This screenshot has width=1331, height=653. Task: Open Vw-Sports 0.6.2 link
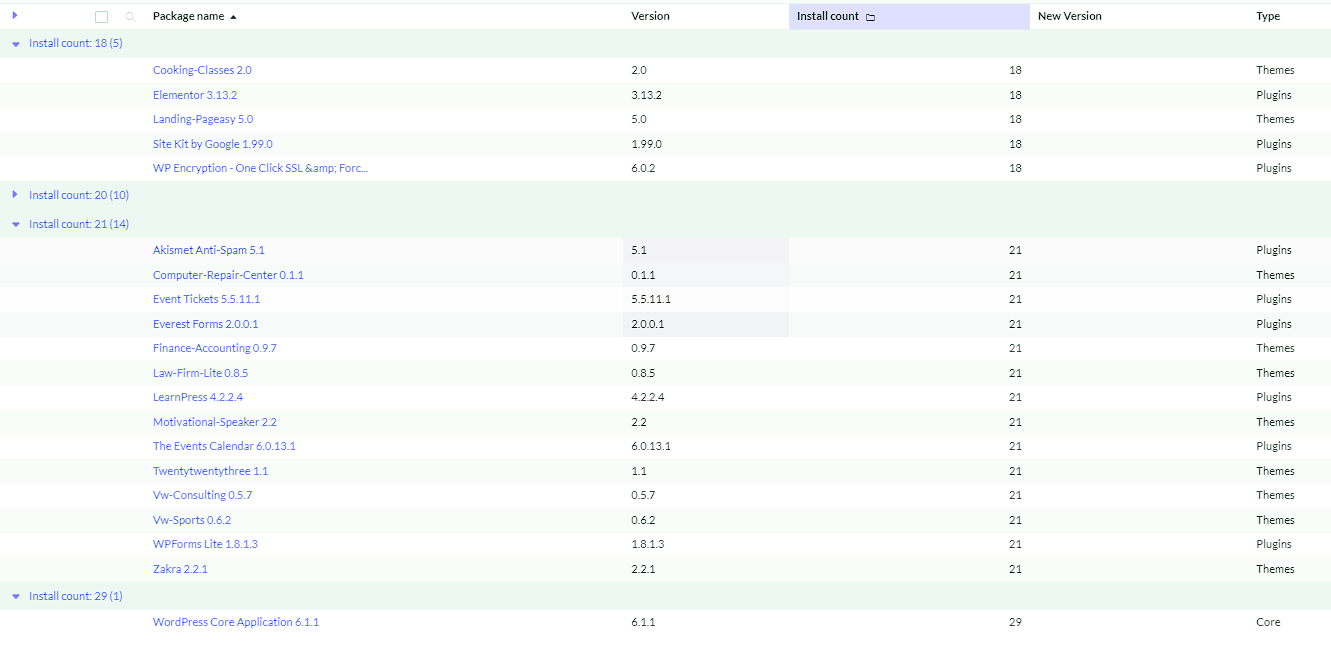tap(192, 520)
